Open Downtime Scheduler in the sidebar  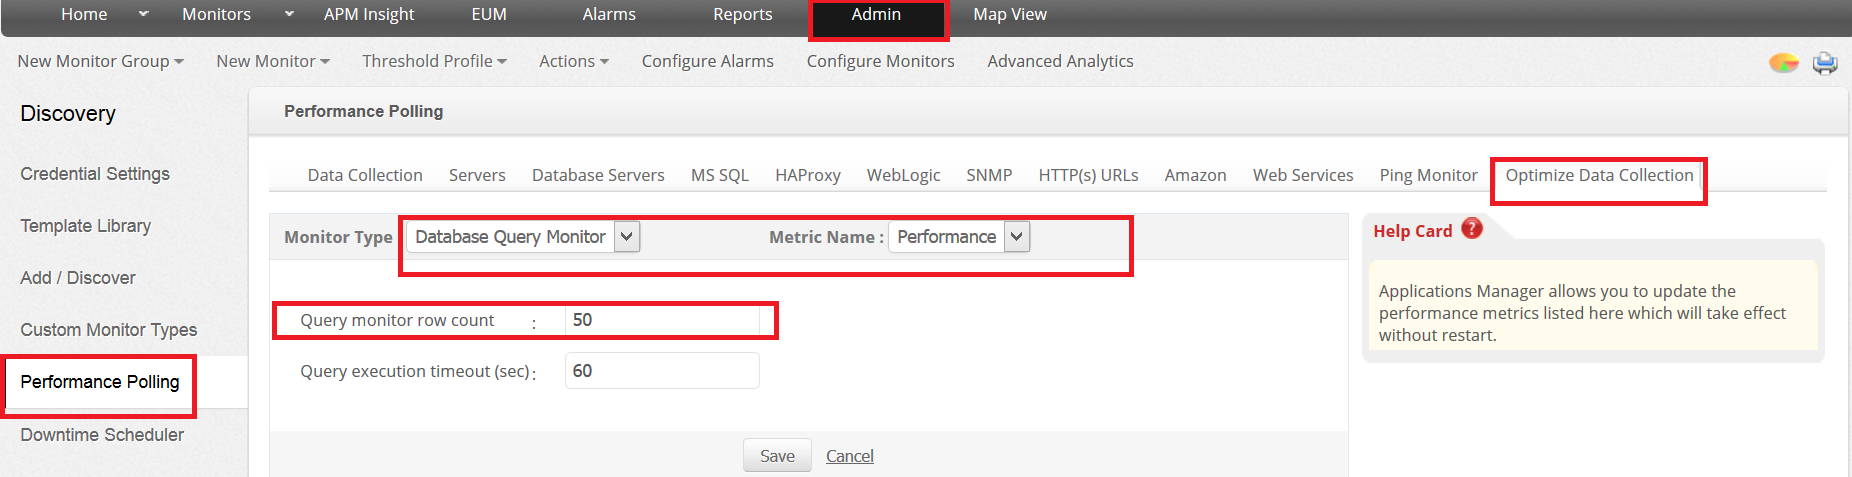pos(102,435)
